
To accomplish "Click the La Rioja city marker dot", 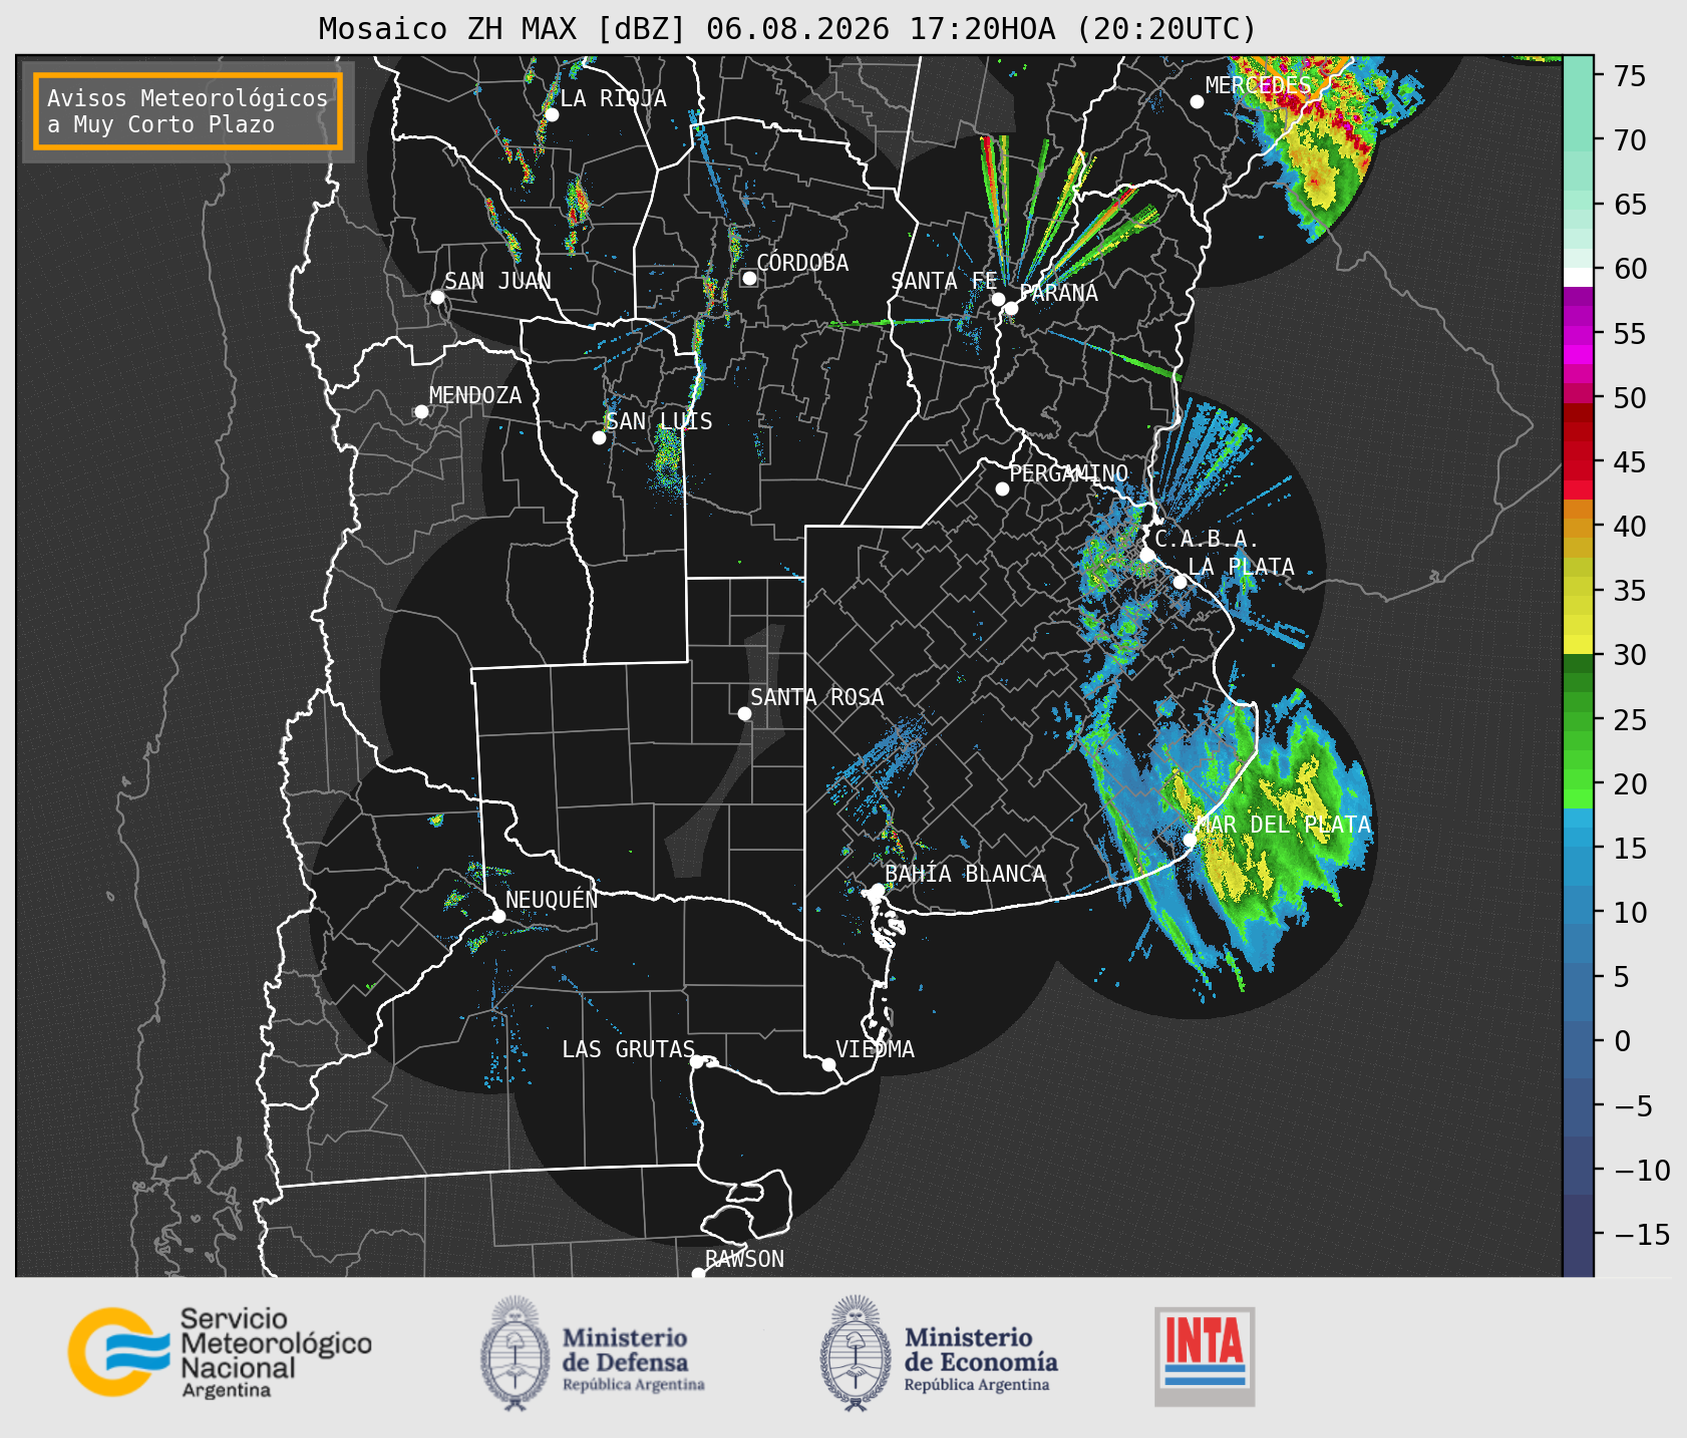I will tap(551, 115).
